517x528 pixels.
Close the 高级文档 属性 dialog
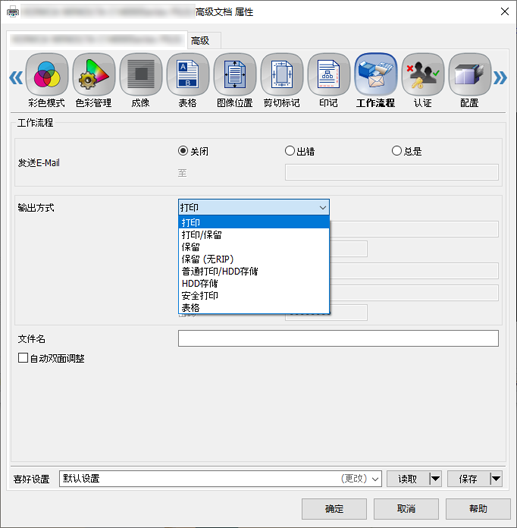[505, 11]
